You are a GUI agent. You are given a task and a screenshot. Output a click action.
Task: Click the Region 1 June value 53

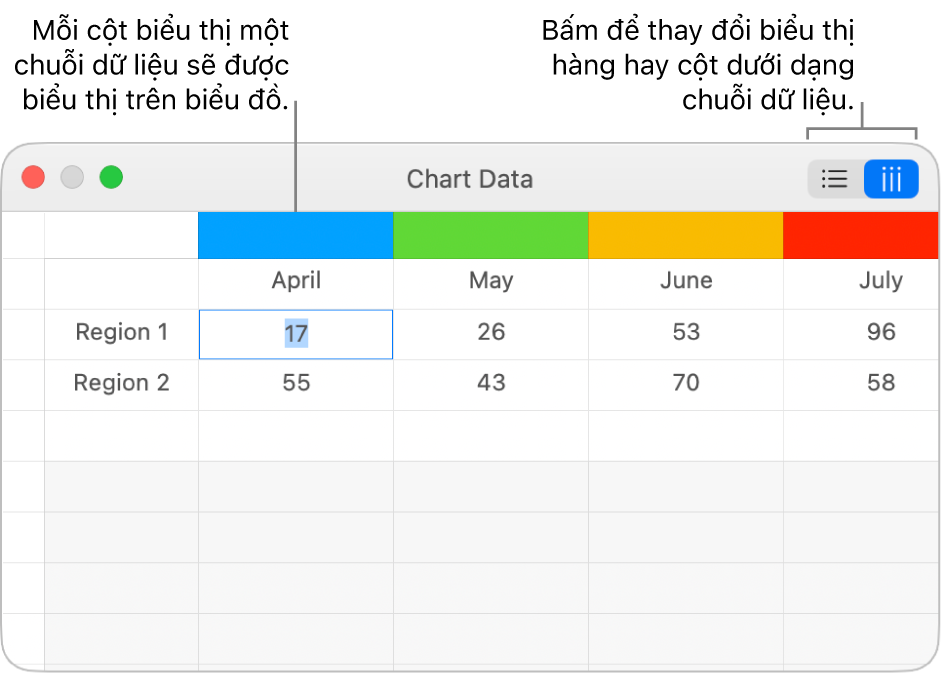(686, 332)
